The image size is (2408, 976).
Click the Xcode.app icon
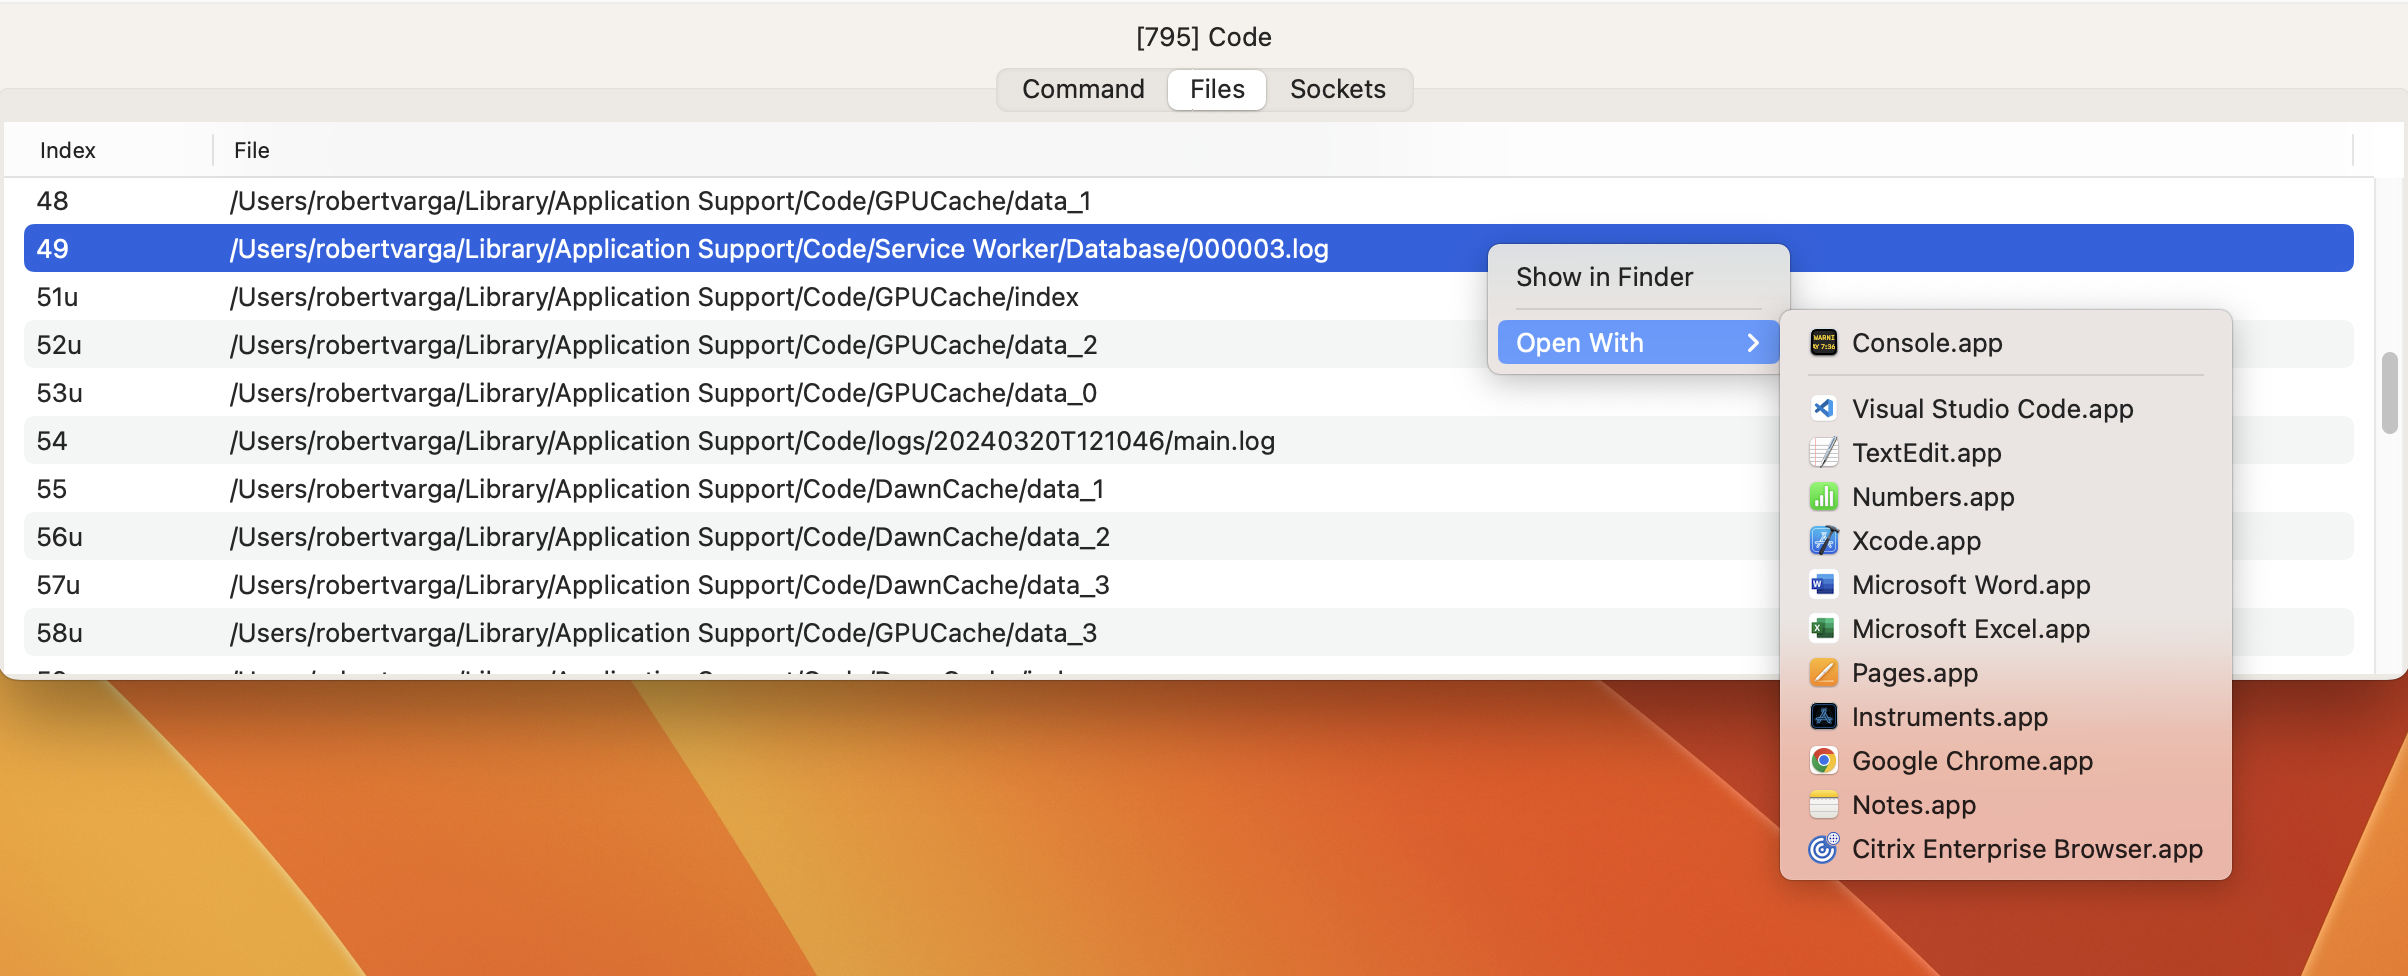tap(1823, 540)
